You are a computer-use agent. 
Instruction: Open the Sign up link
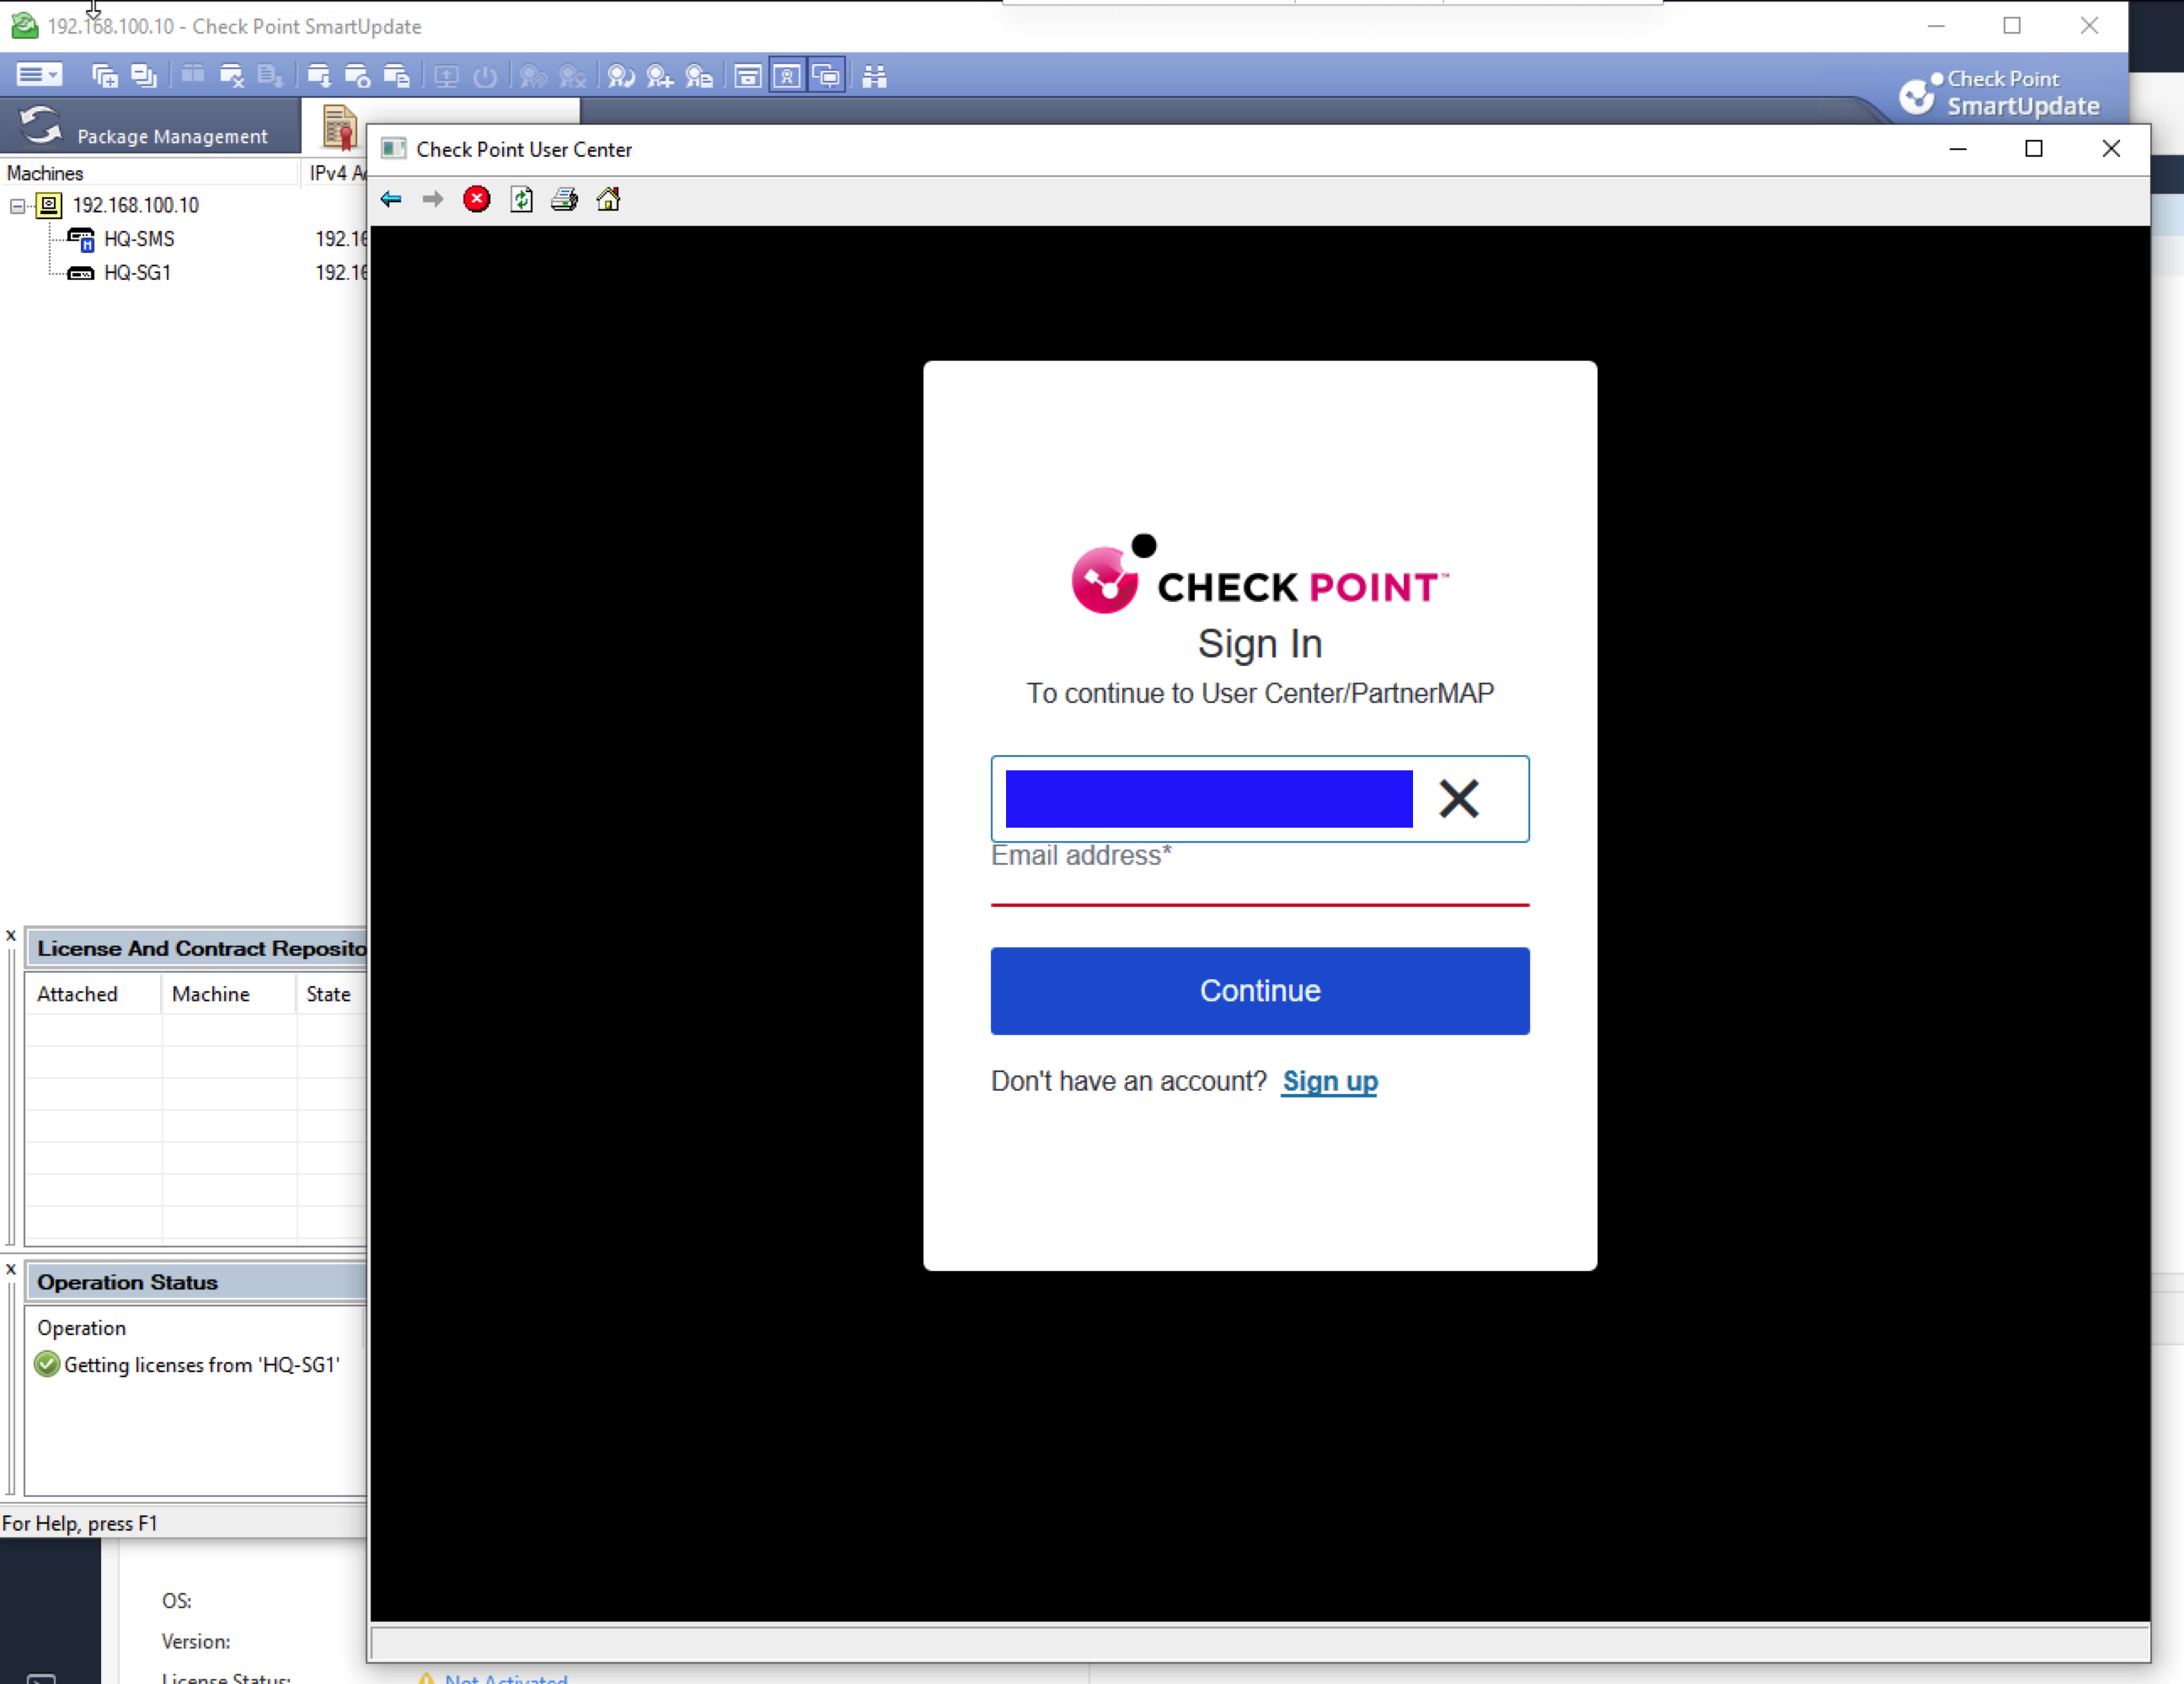(1329, 1082)
